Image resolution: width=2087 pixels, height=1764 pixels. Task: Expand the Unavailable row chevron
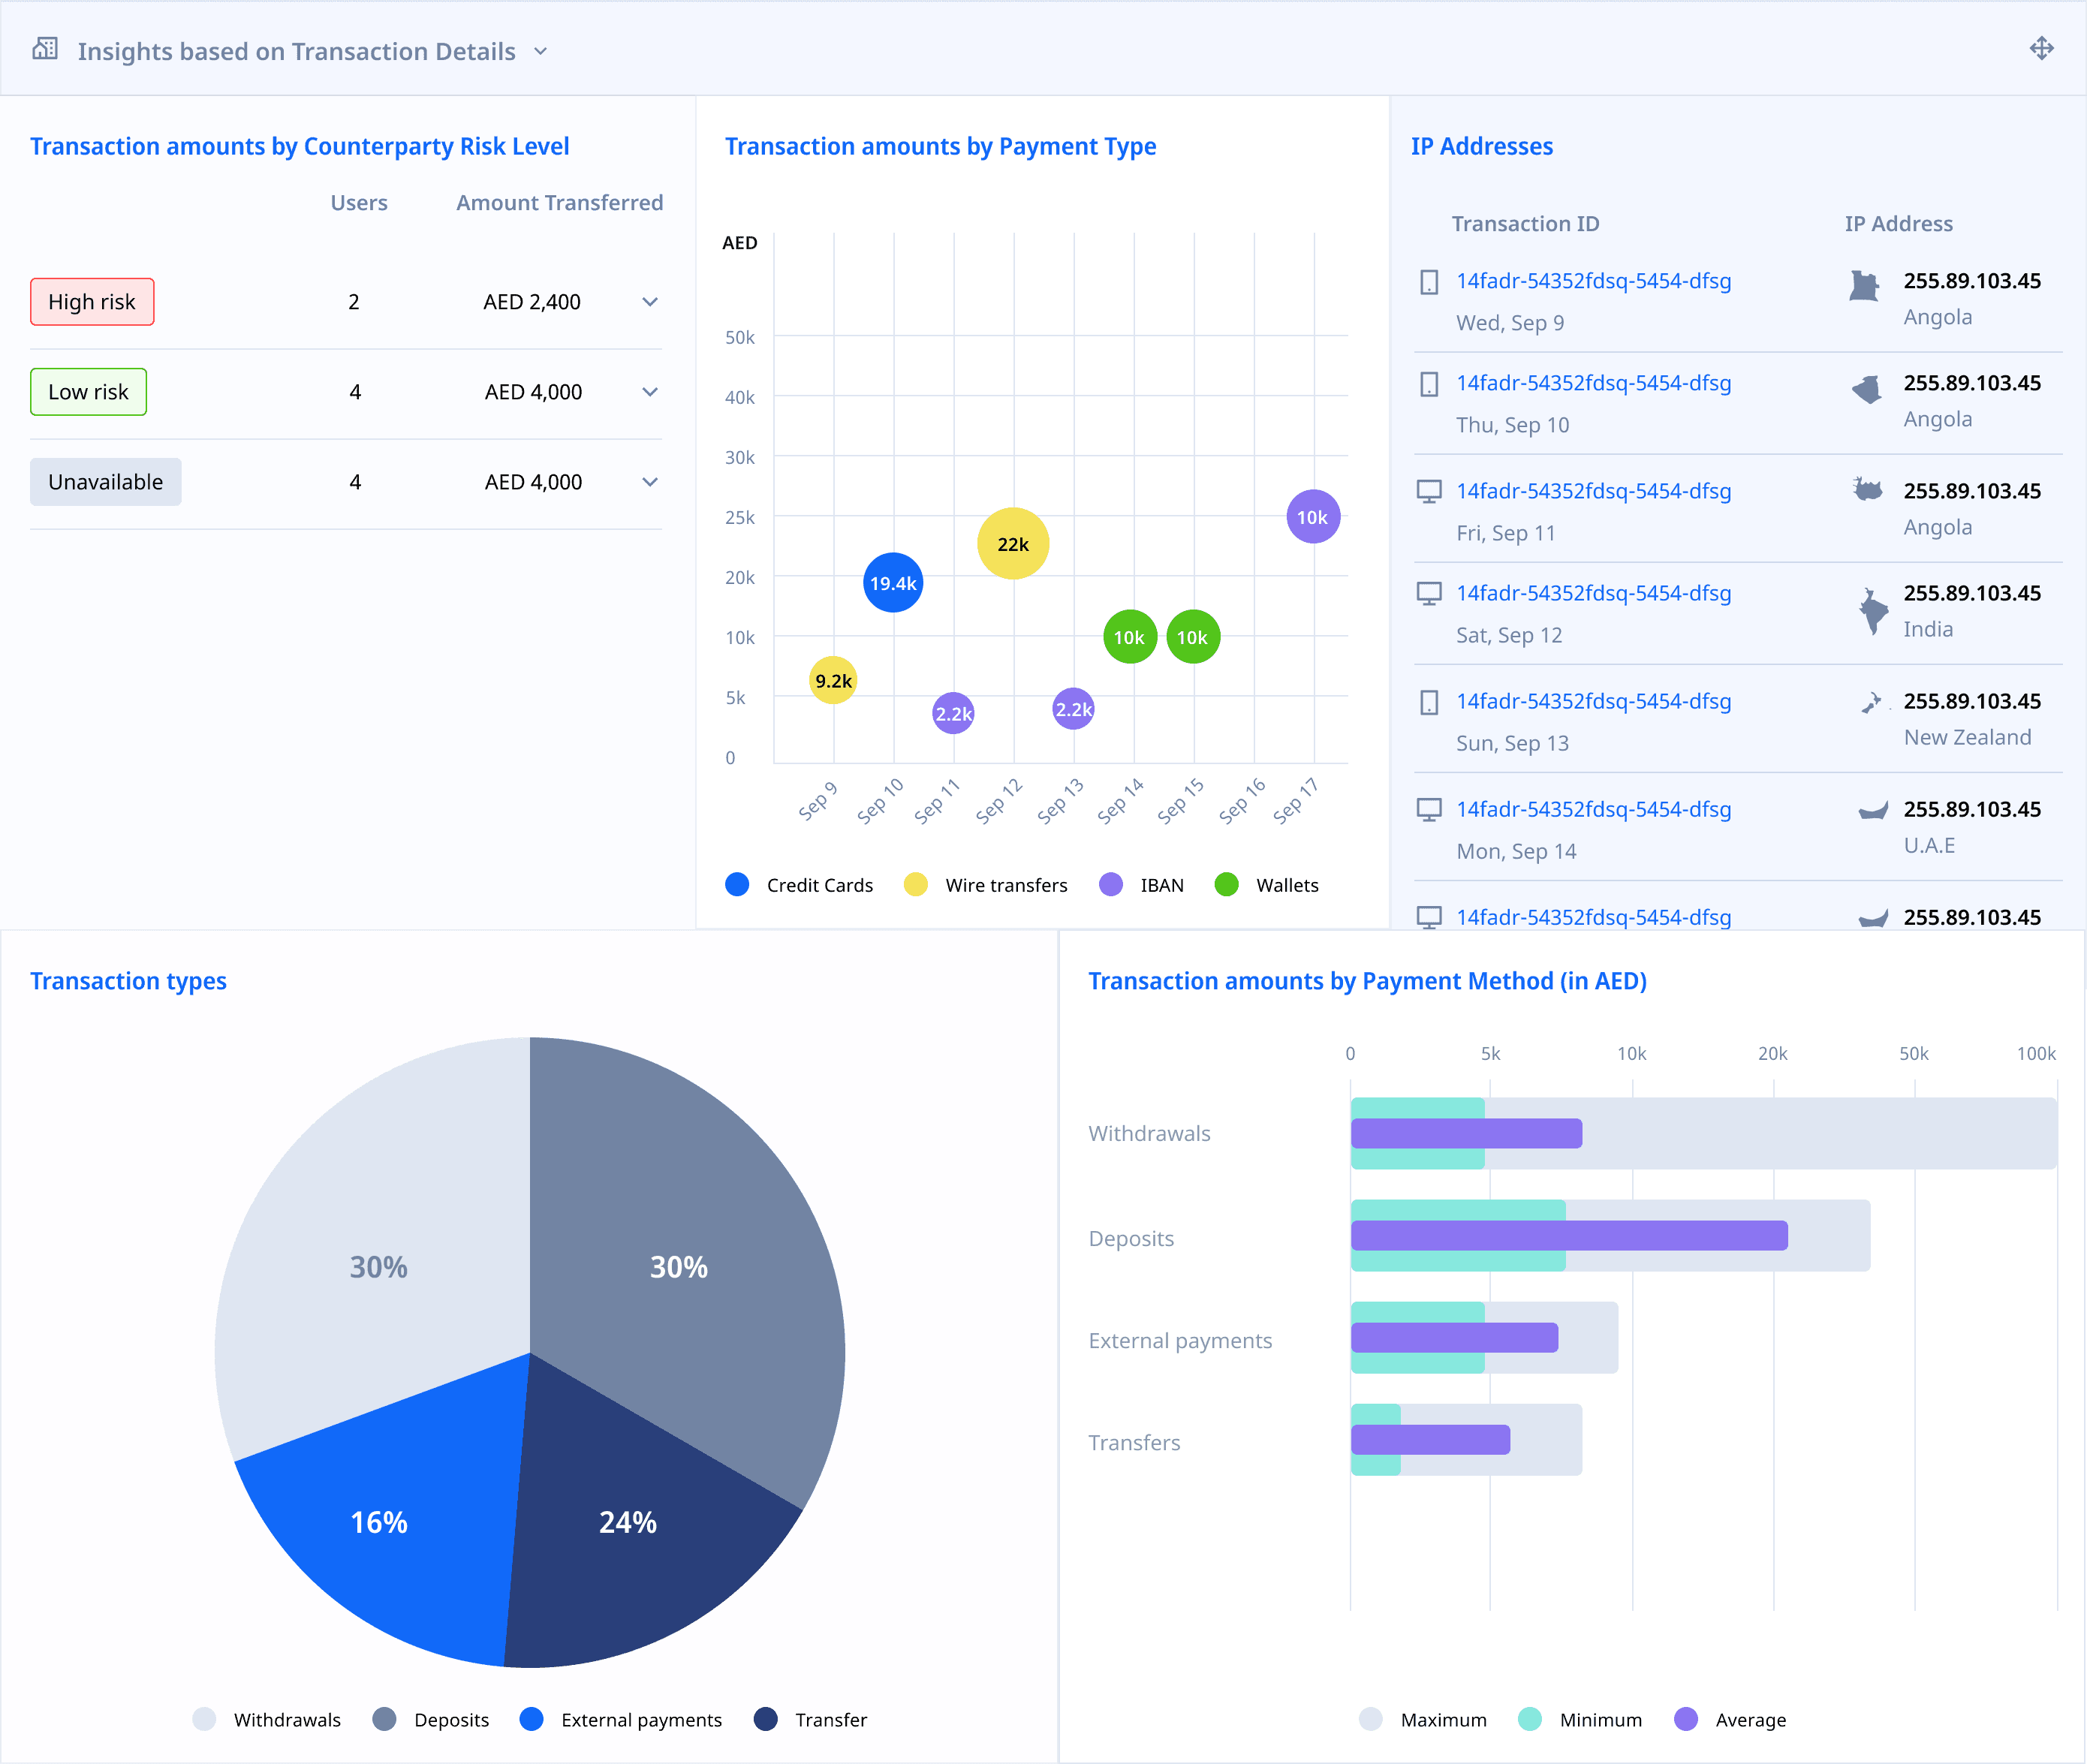650,482
